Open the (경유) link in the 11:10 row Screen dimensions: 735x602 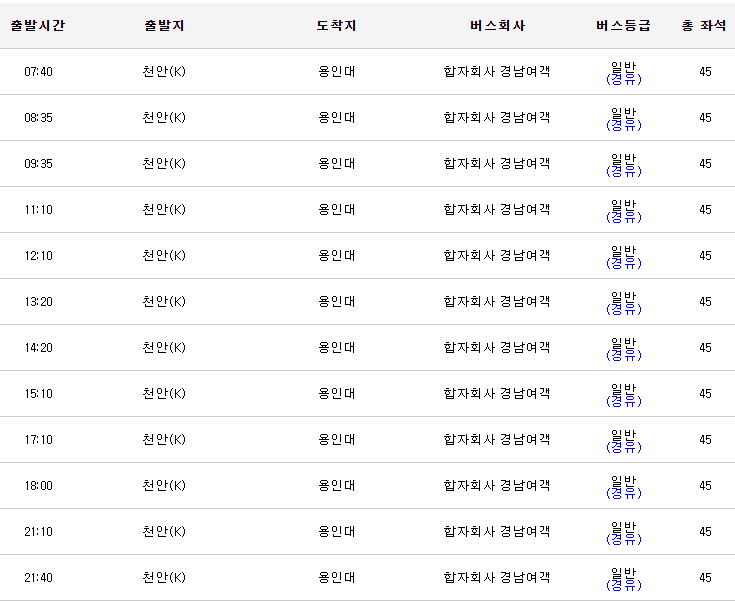tap(623, 217)
